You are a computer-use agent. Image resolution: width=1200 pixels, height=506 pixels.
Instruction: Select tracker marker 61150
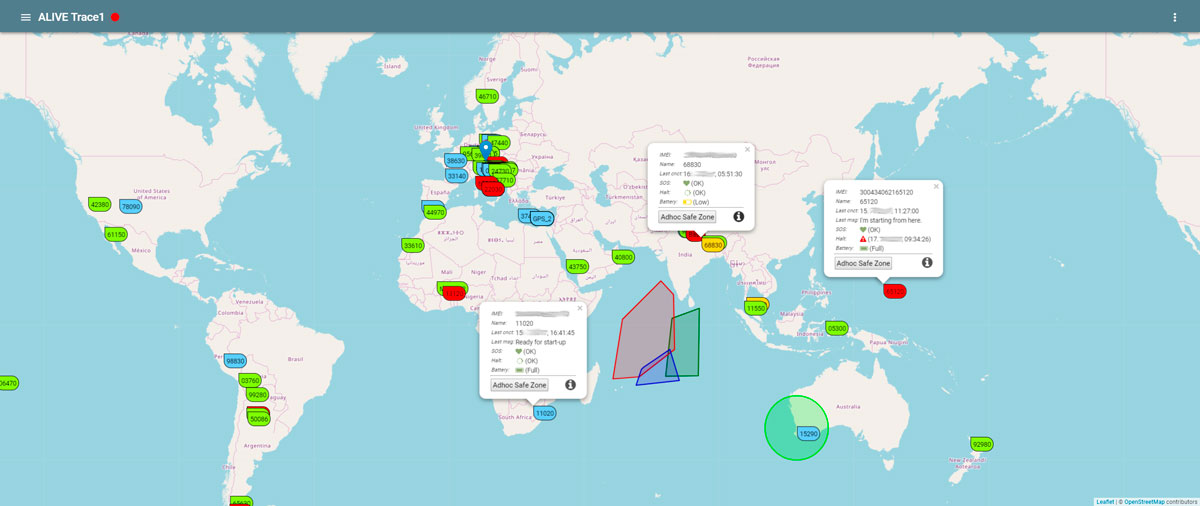[116, 234]
